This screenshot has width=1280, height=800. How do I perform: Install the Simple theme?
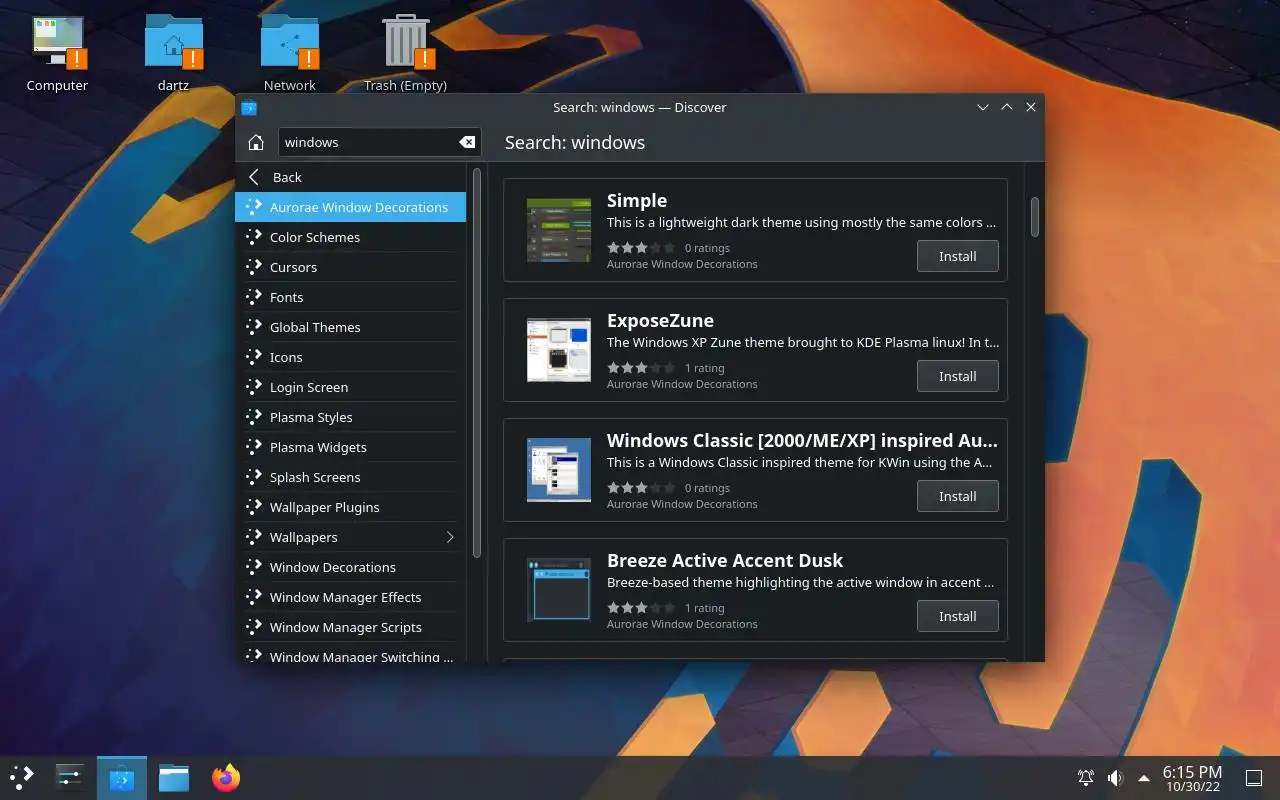[x=957, y=256]
